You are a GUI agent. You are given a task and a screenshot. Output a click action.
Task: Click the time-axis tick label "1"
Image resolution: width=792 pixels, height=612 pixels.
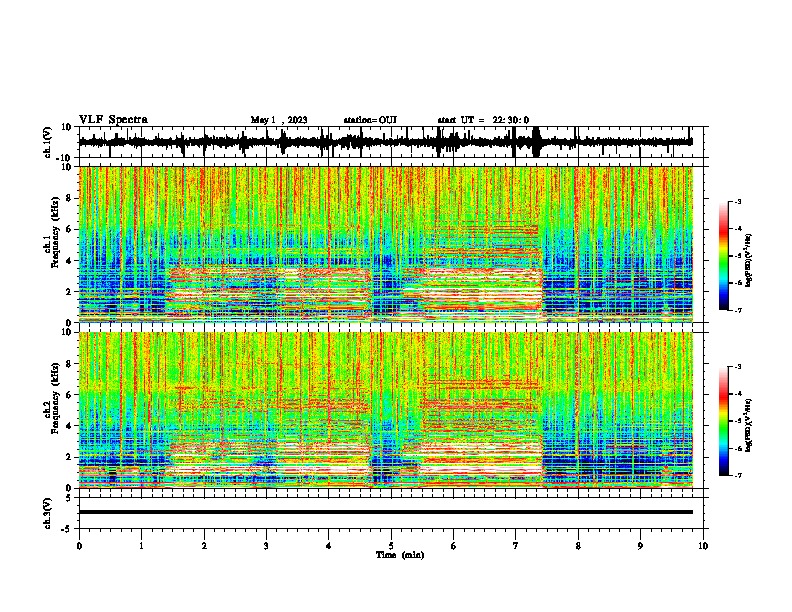coord(141,546)
